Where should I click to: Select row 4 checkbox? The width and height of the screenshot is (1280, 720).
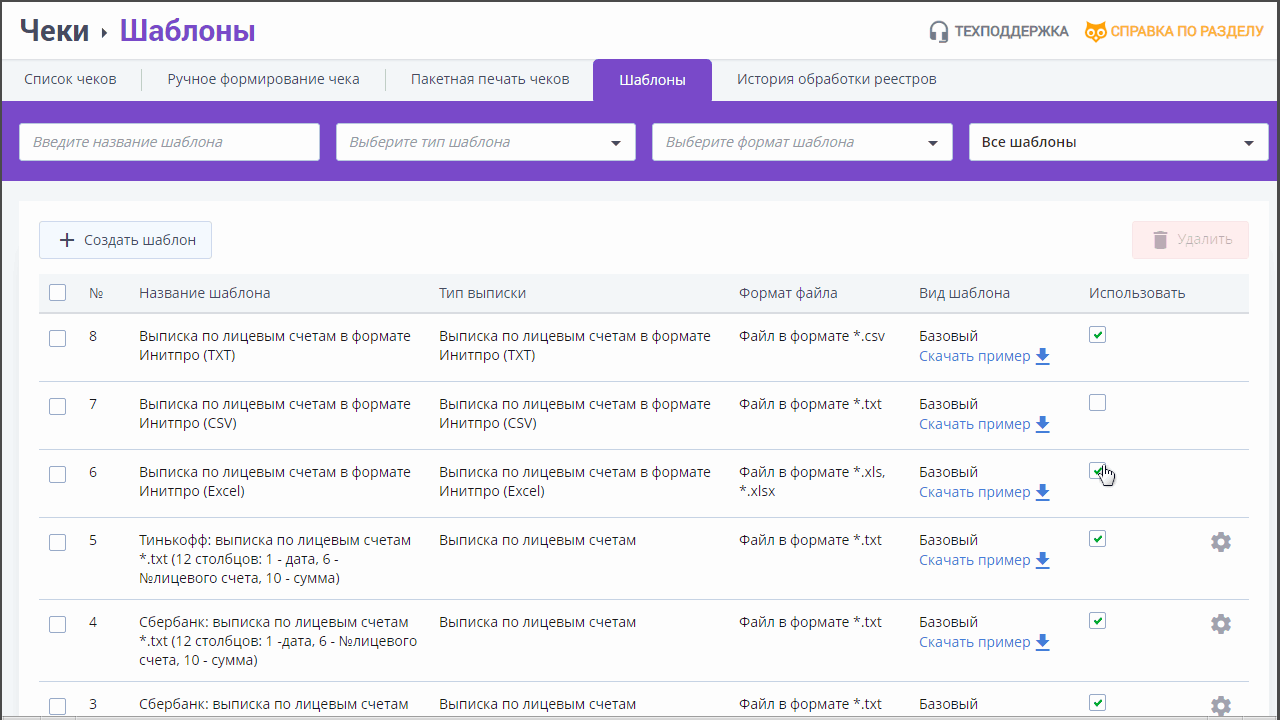tap(58, 624)
